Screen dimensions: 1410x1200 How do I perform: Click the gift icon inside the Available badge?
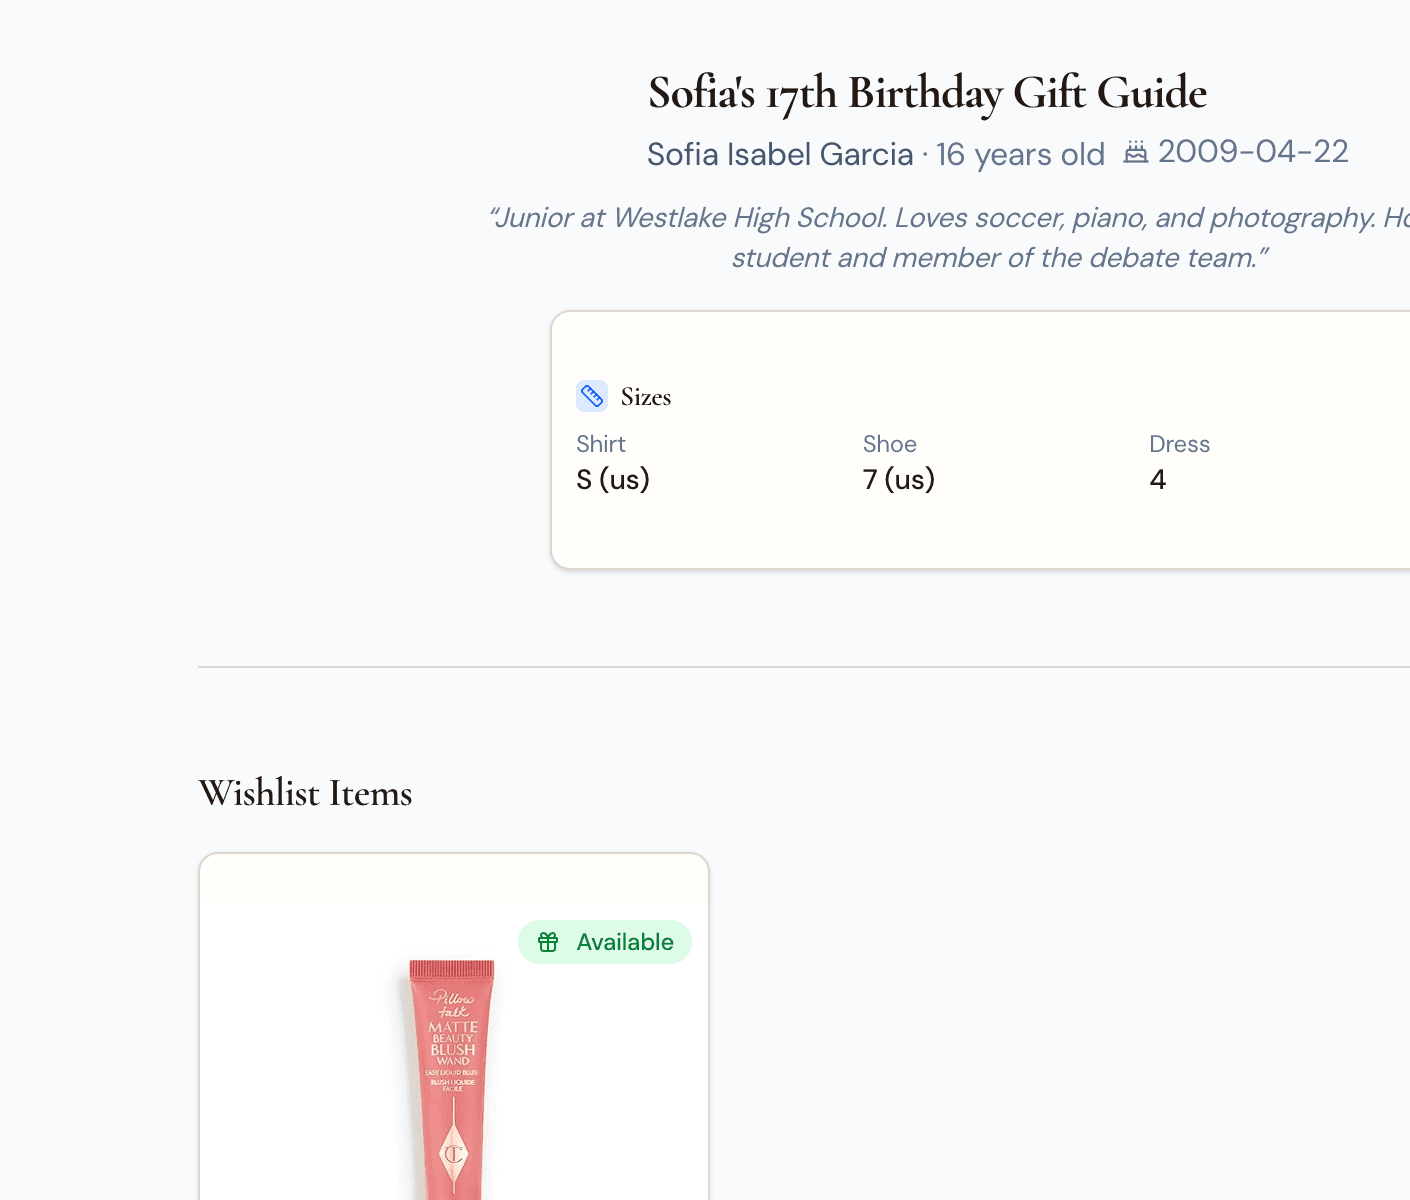(548, 941)
